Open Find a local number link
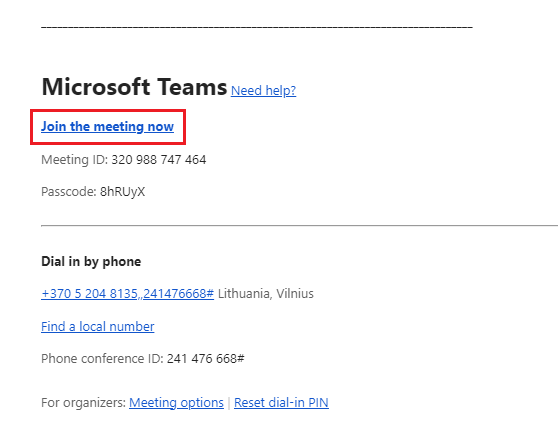 [98, 326]
